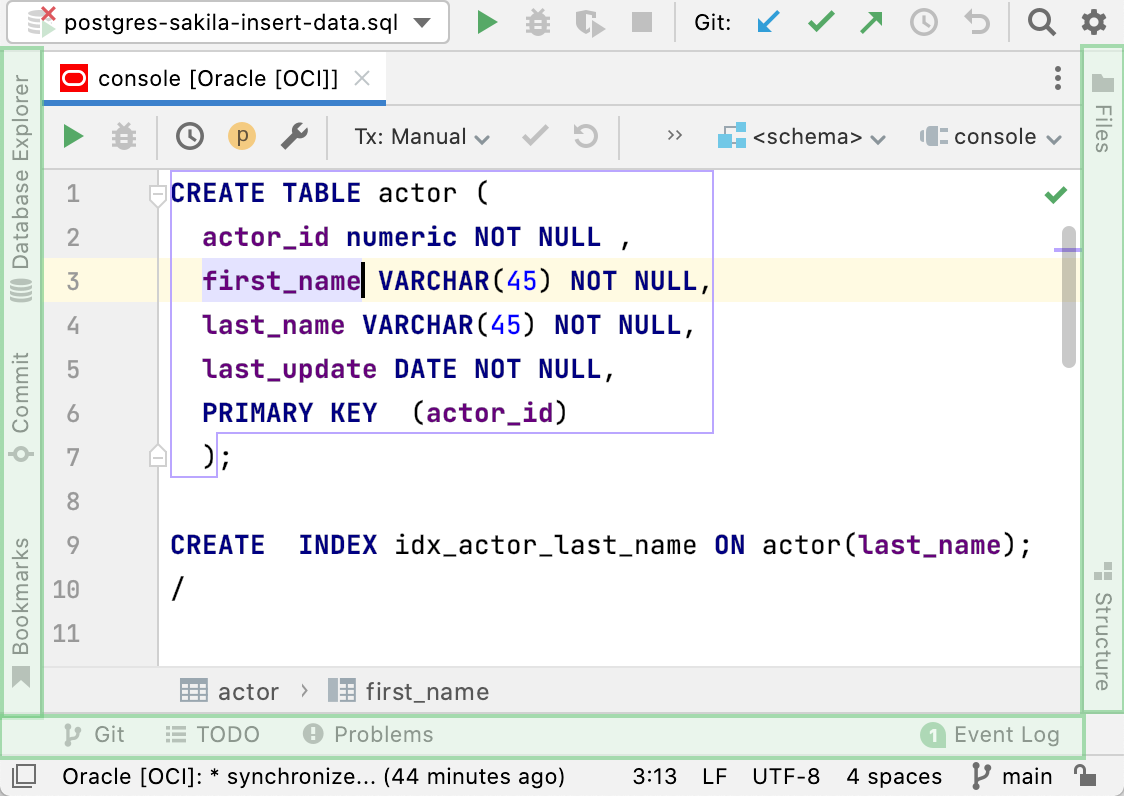The image size is (1124, 796).
Task: Open IDE settings gear icon
Action: [1094, 22]
